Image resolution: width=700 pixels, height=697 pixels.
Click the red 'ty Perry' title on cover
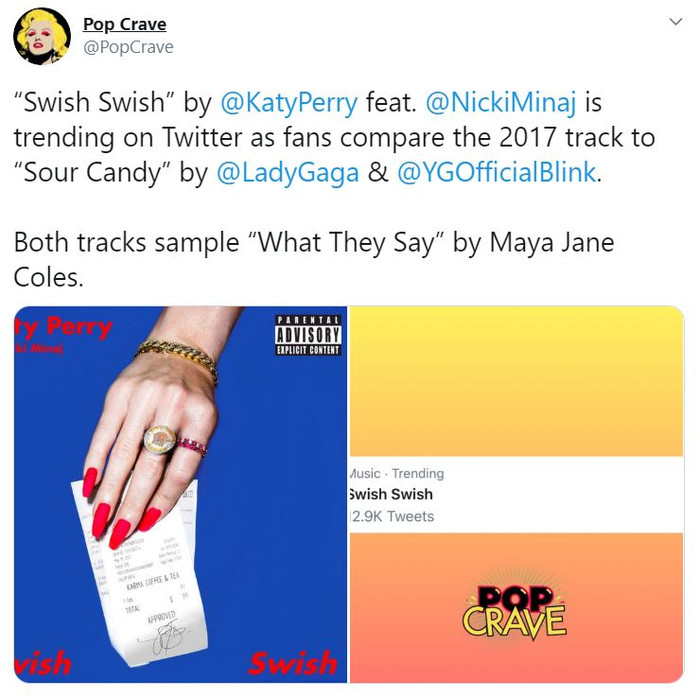coord(62,327)
